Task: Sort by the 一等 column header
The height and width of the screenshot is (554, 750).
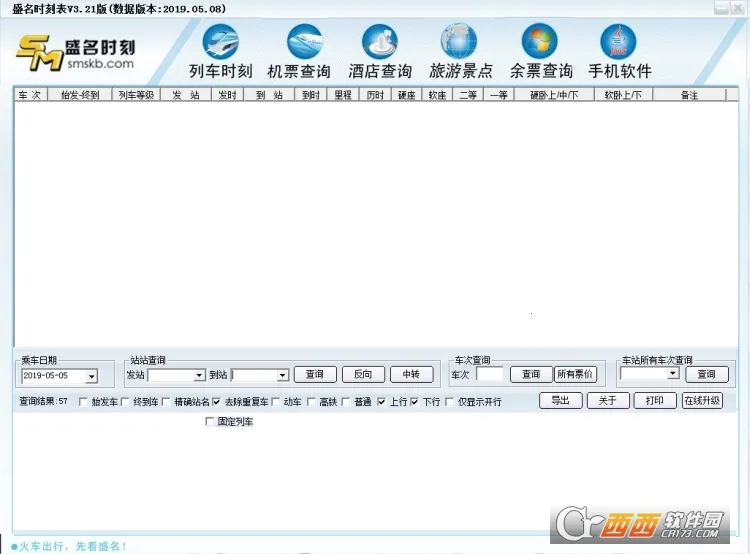Action: coord(499,95)
